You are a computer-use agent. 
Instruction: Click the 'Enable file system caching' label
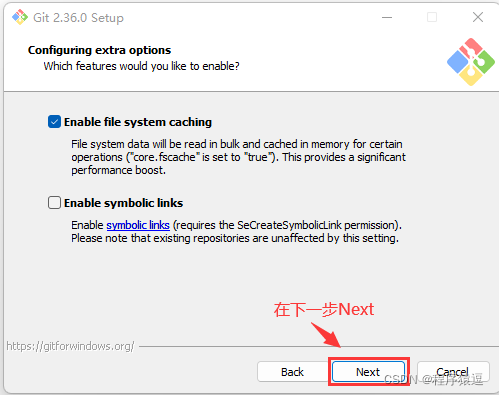coord(138,122)
